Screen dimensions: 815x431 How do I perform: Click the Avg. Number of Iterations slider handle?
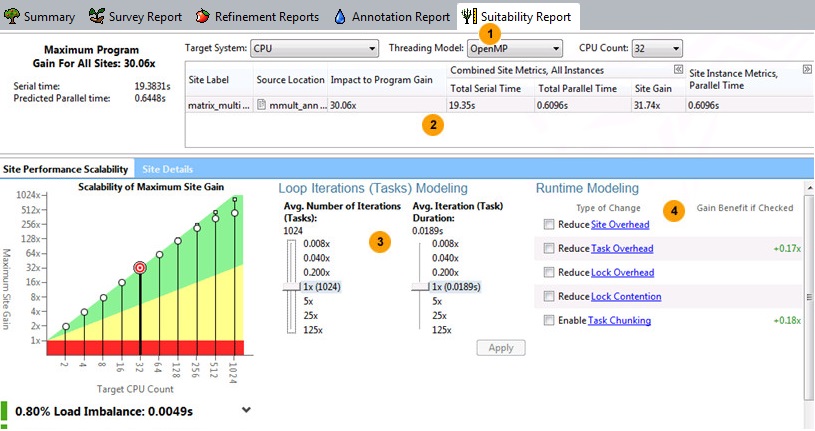291,287
